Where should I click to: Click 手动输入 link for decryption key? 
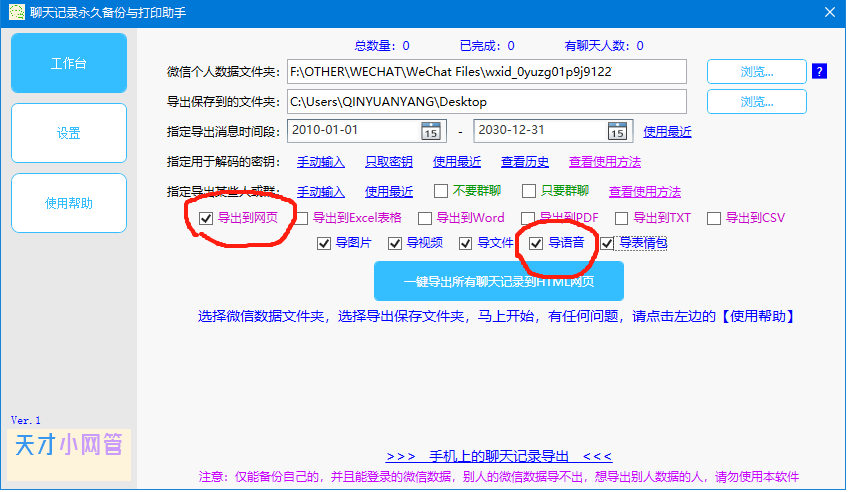pyautogui.click(x=321, y=162)
